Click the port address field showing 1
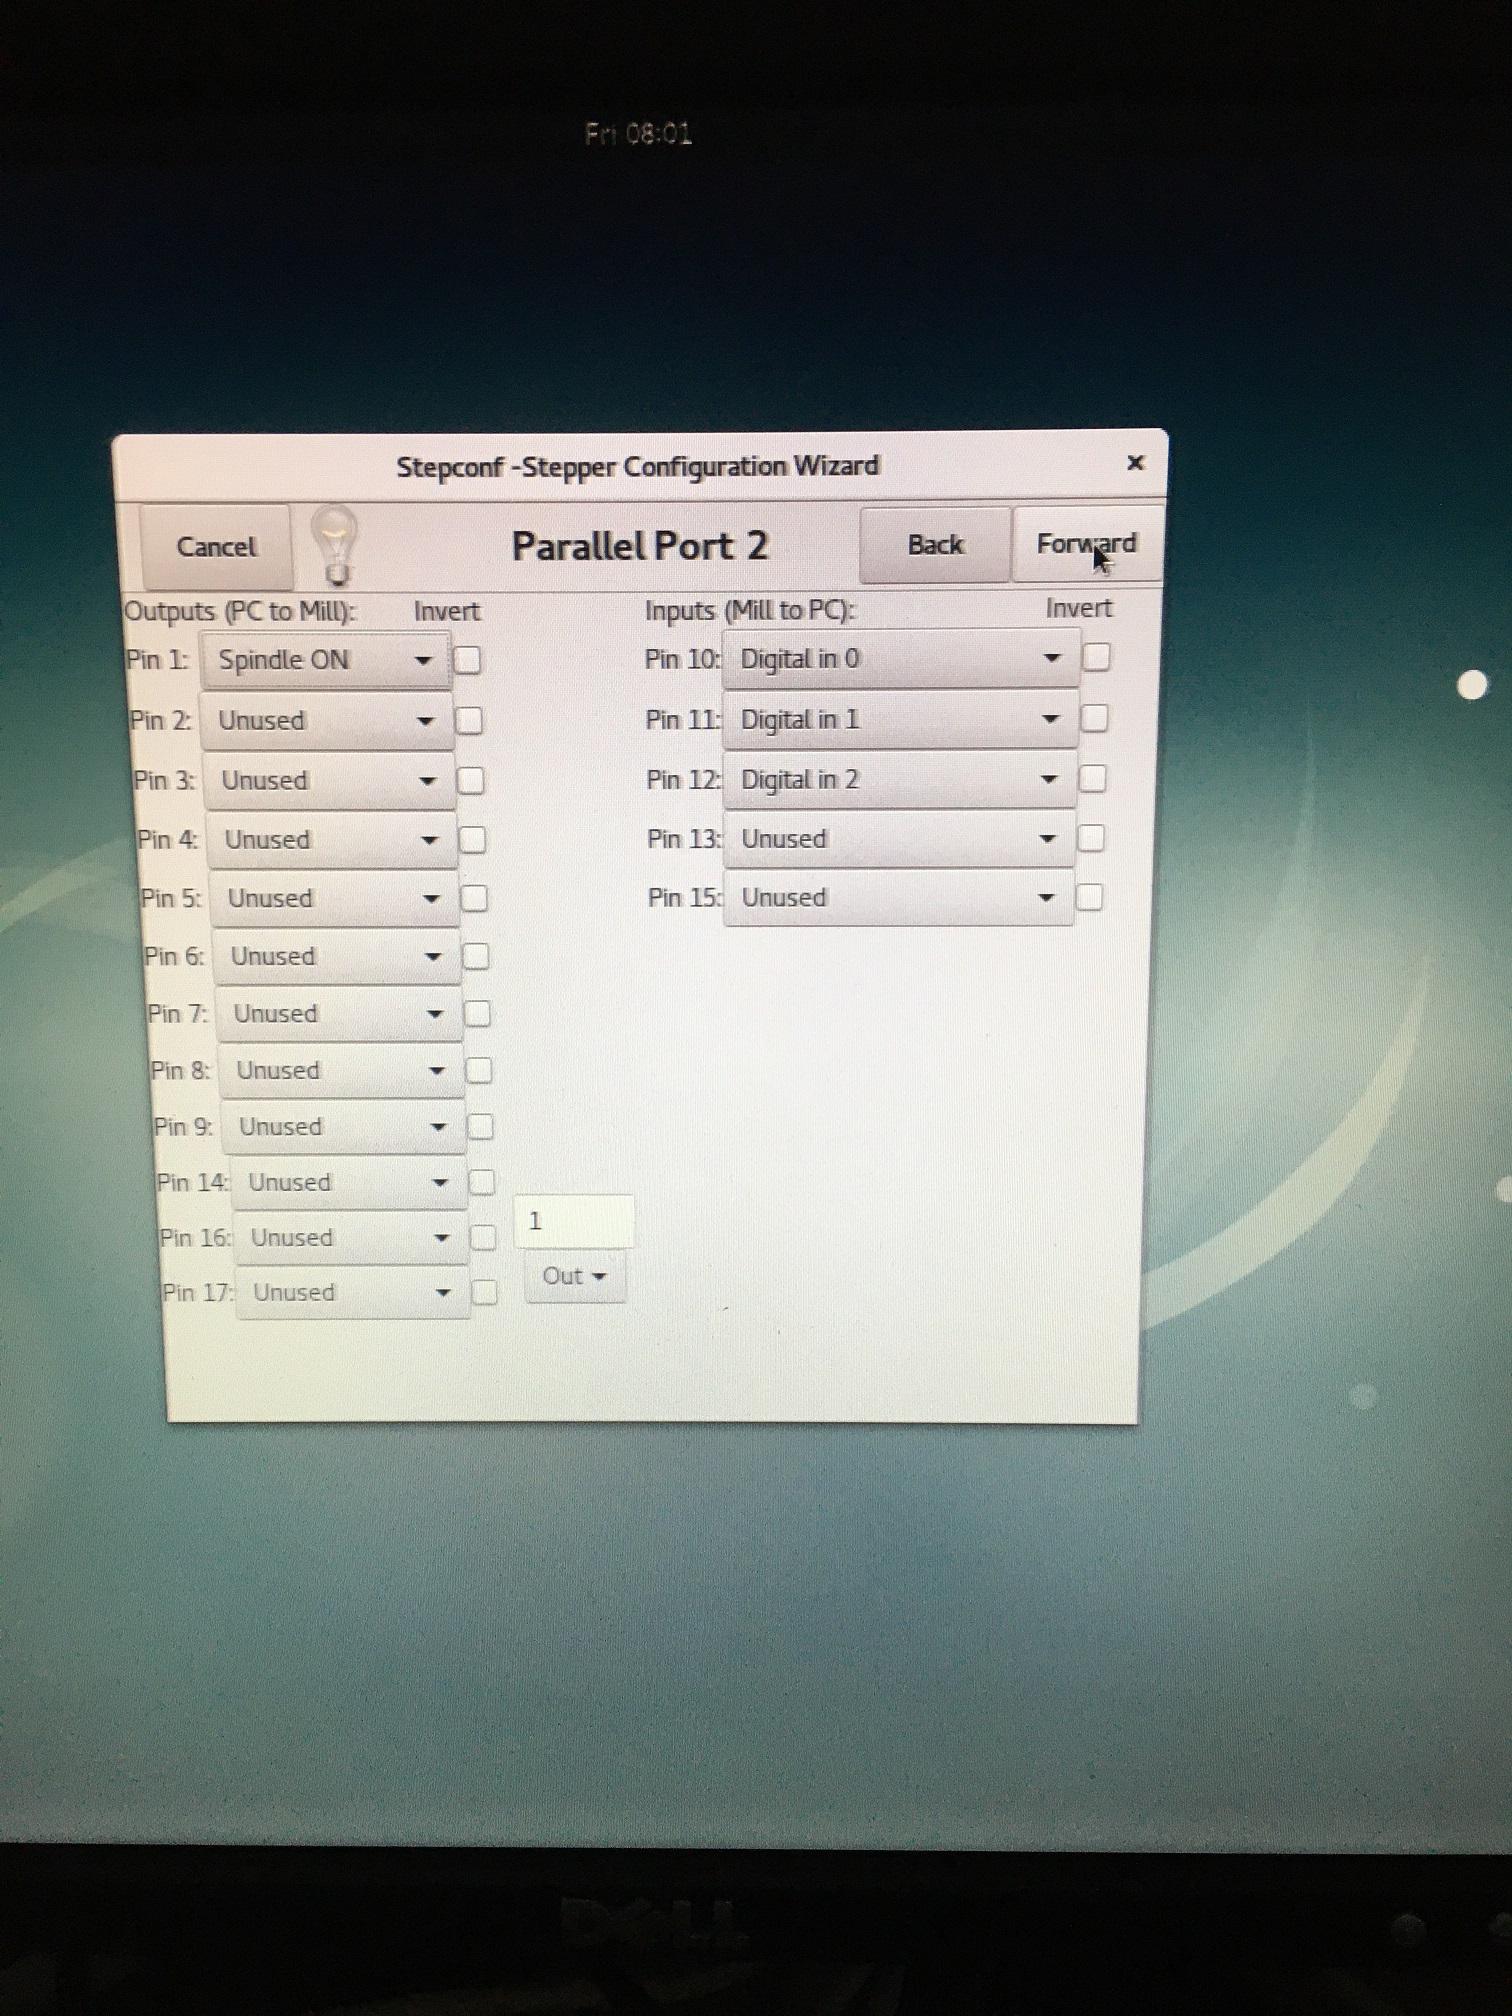1512x2016 pixels. tap(574, 1221)
